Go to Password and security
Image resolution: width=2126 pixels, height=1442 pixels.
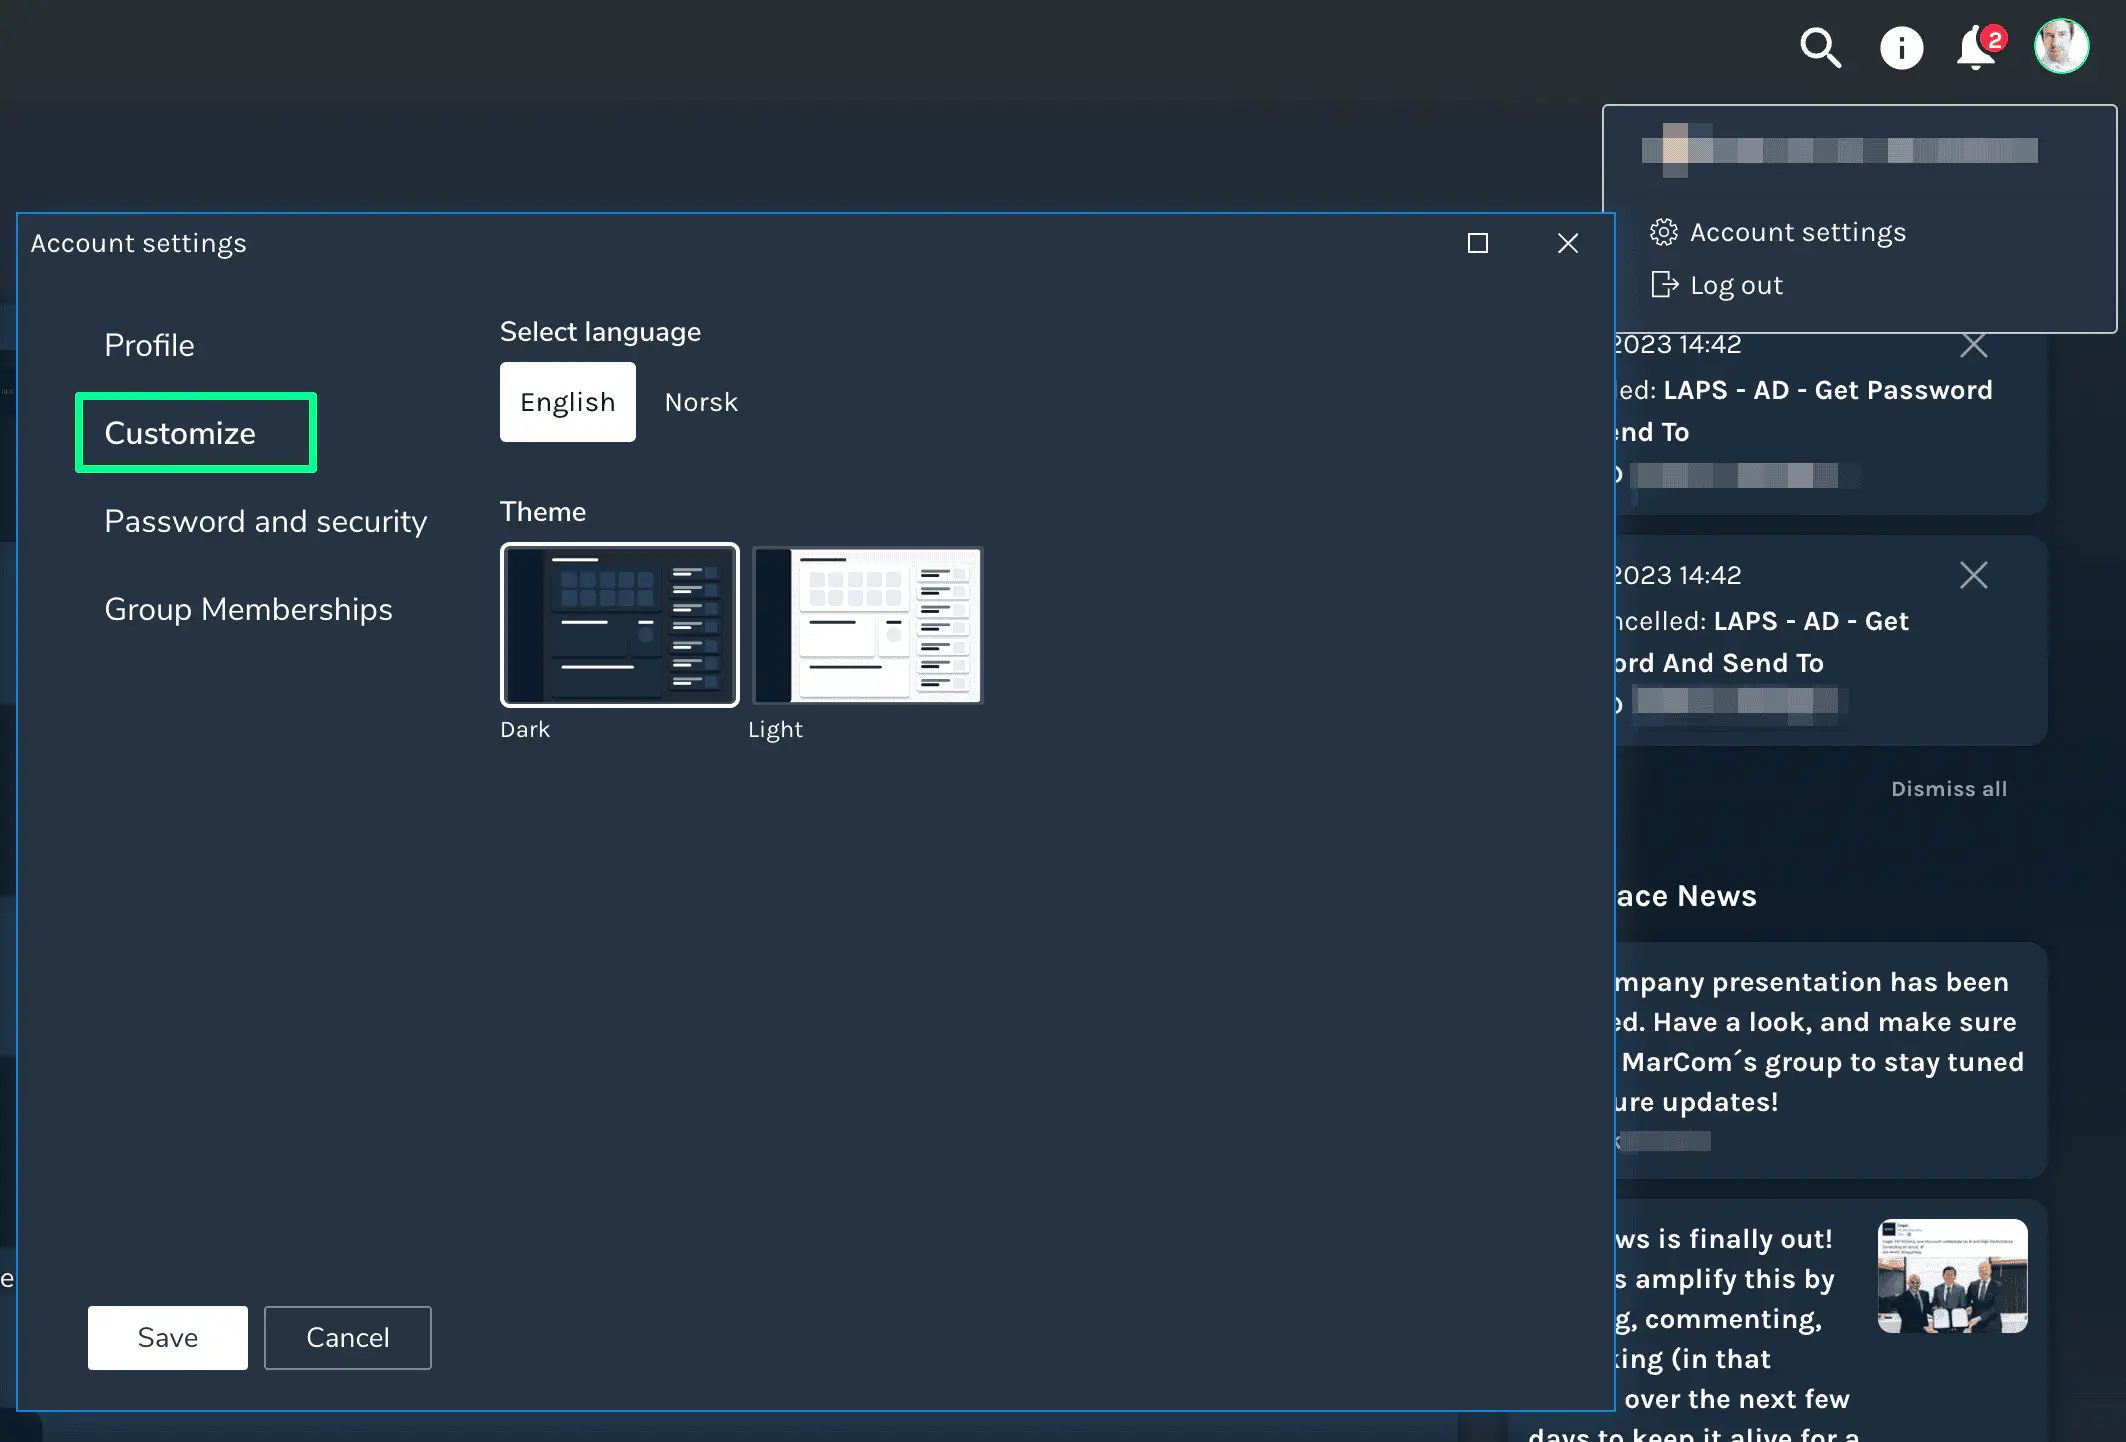point(265,521)
